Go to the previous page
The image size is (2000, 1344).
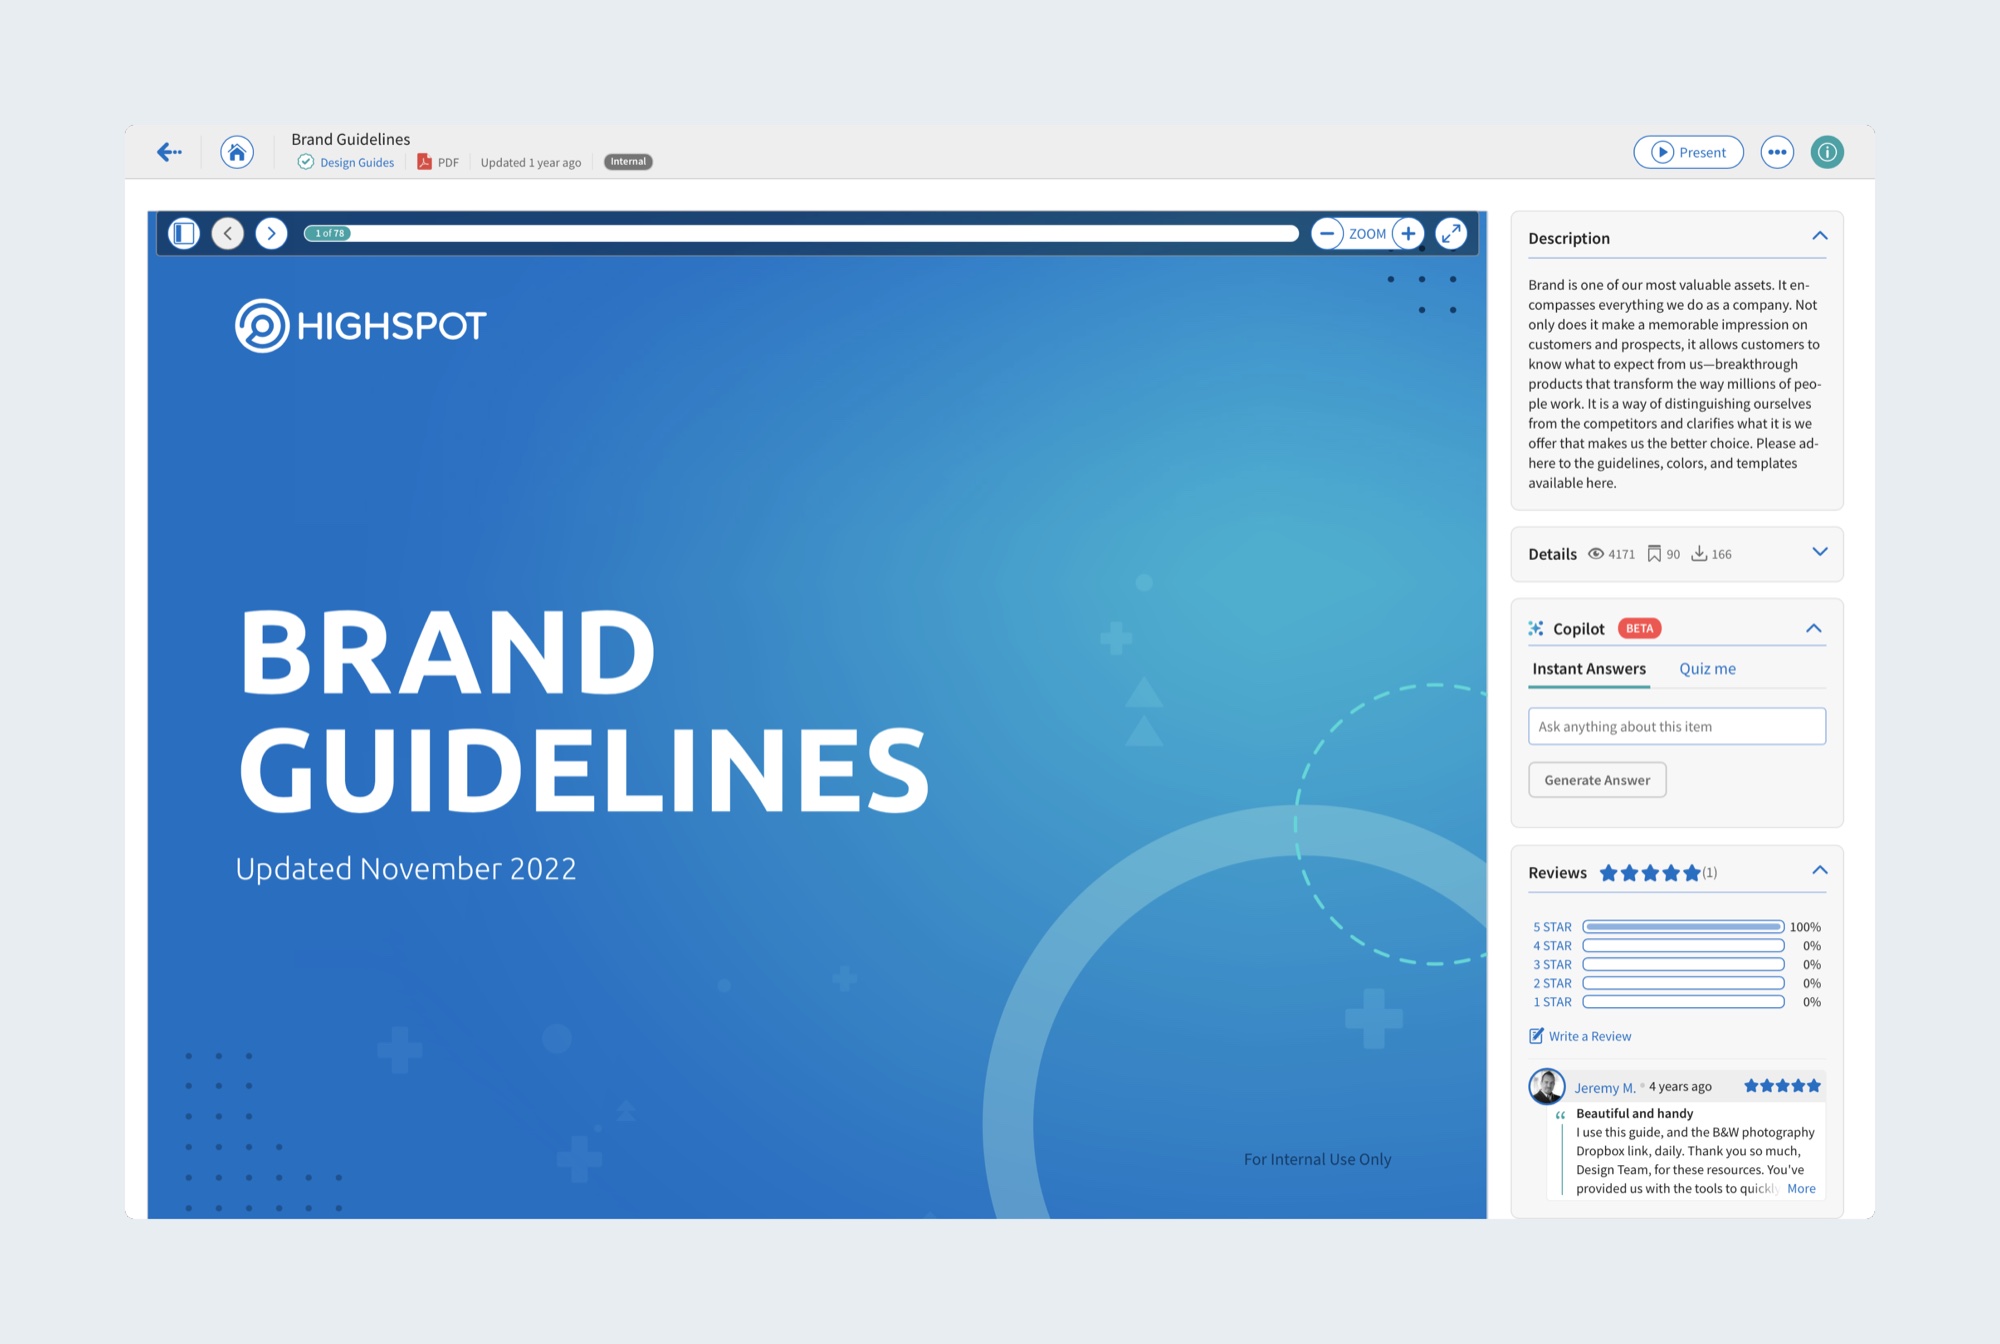click(x=228, y=233)
